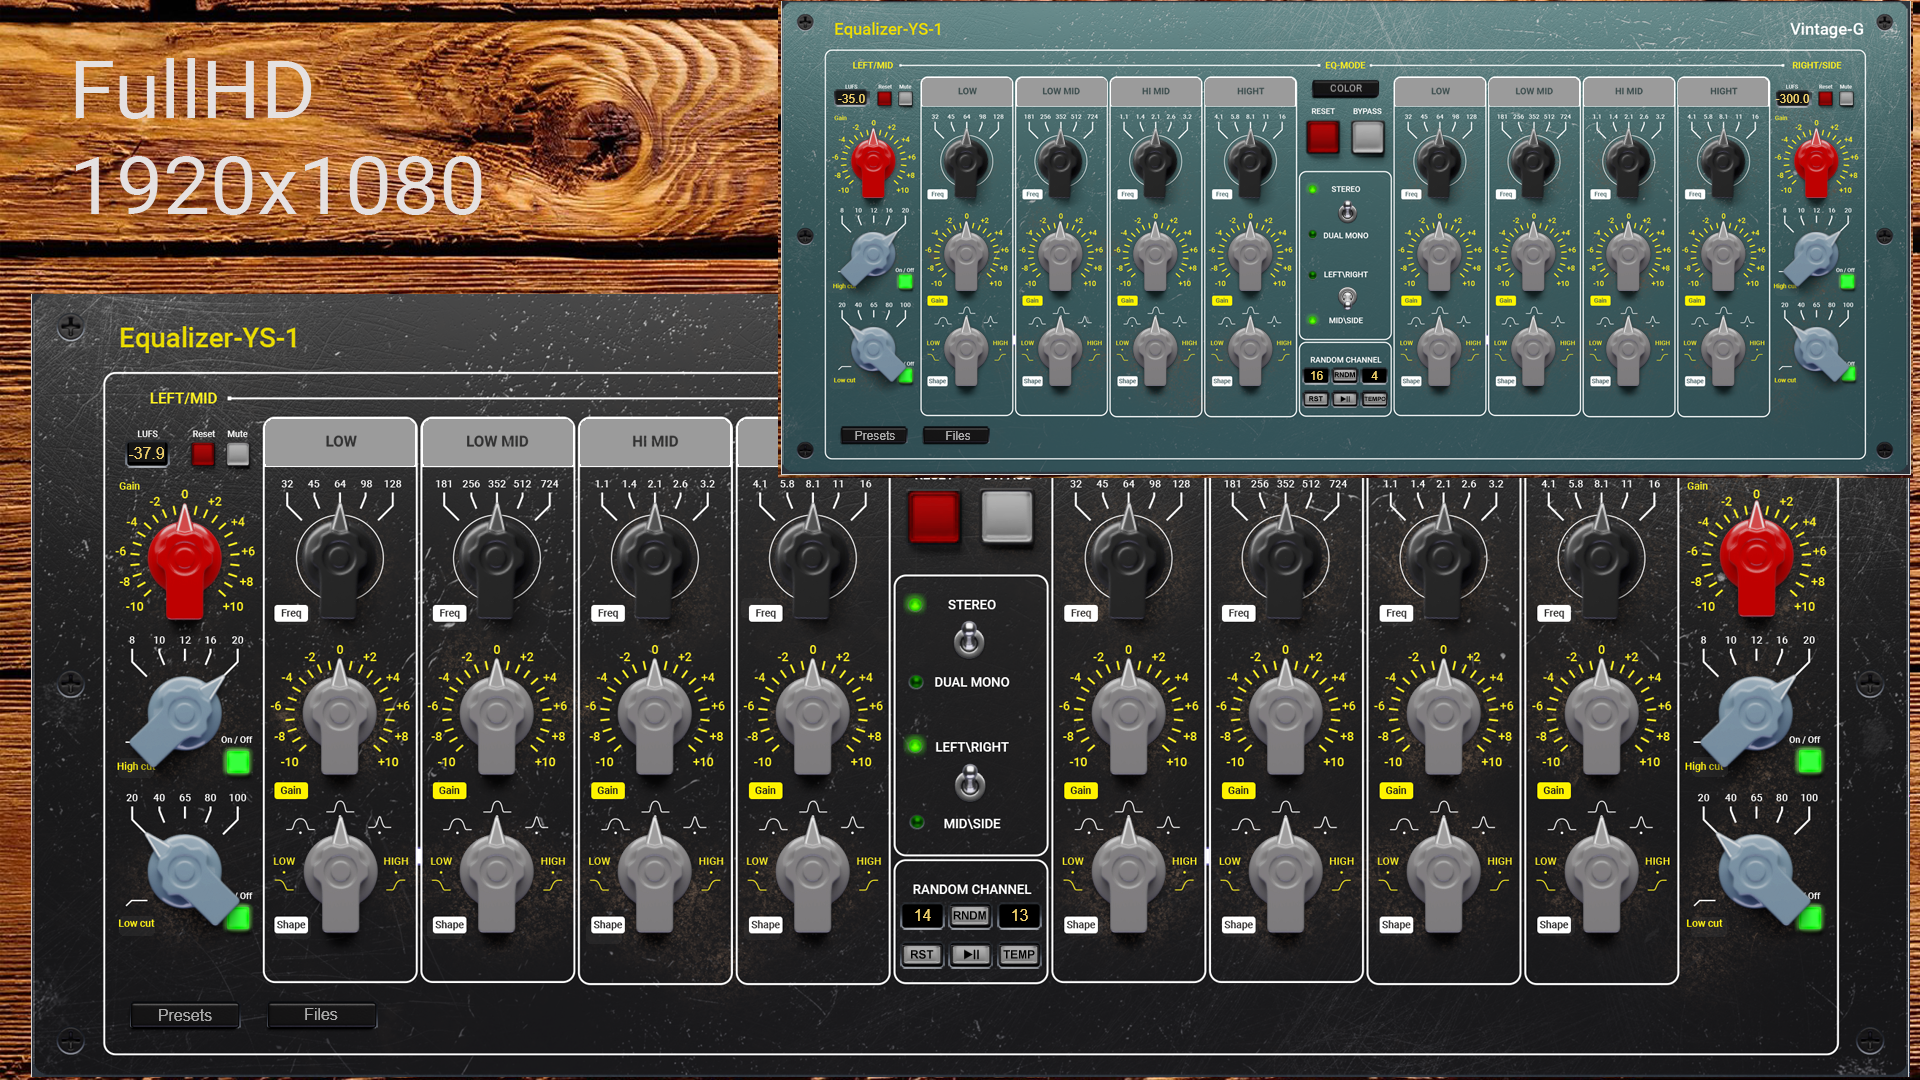Click red Gain knob in dark LEFT/MID section
Image resolution: width=1920 pixels, height=1080 pixels.
click(x=184, y=560)
